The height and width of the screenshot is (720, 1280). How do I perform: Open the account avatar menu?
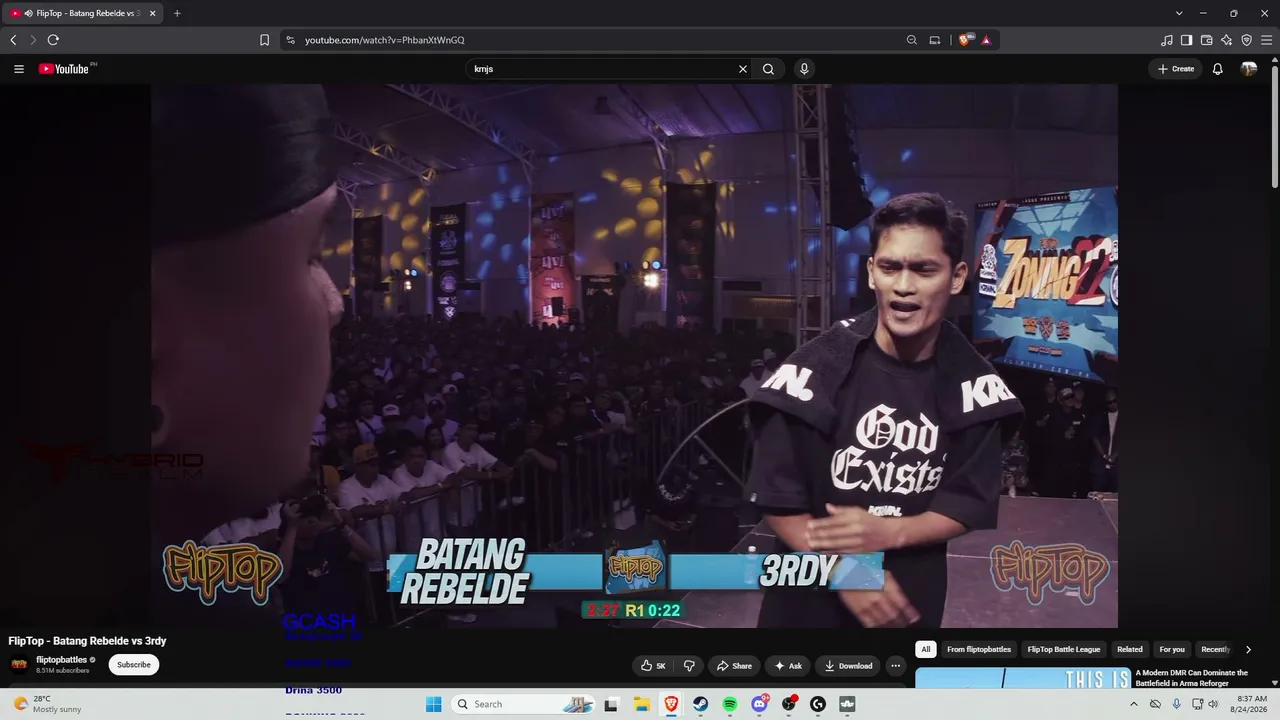(1249, 69)
